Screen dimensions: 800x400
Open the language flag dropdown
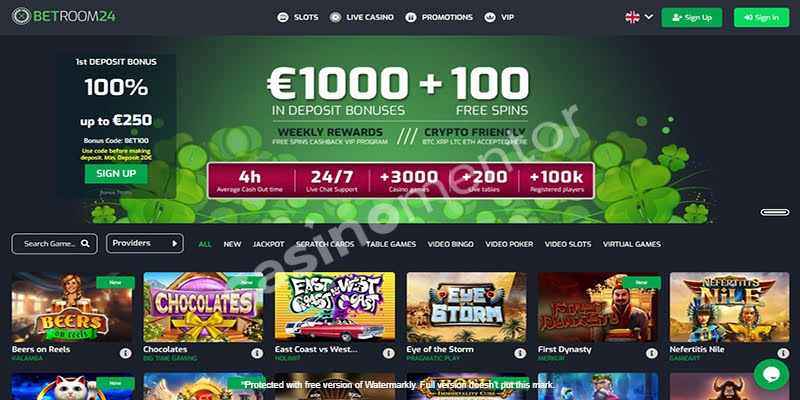(639, 17)
